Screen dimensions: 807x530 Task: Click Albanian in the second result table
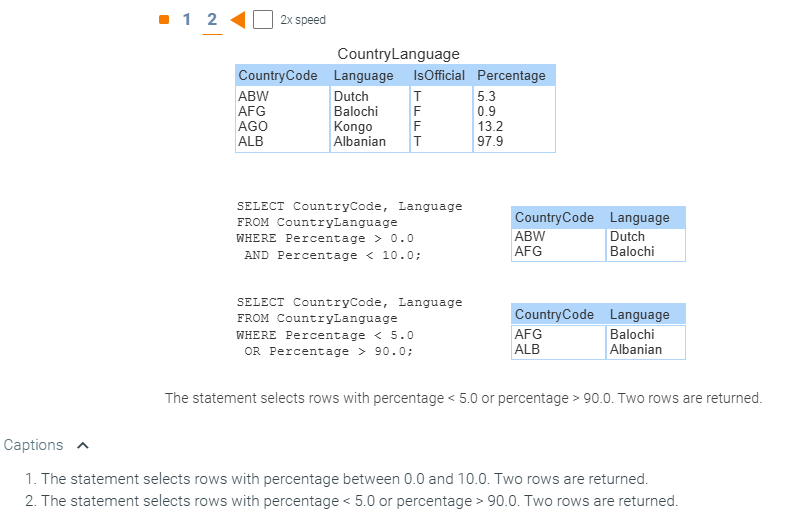pyautogui.click(x=636, y=350)
